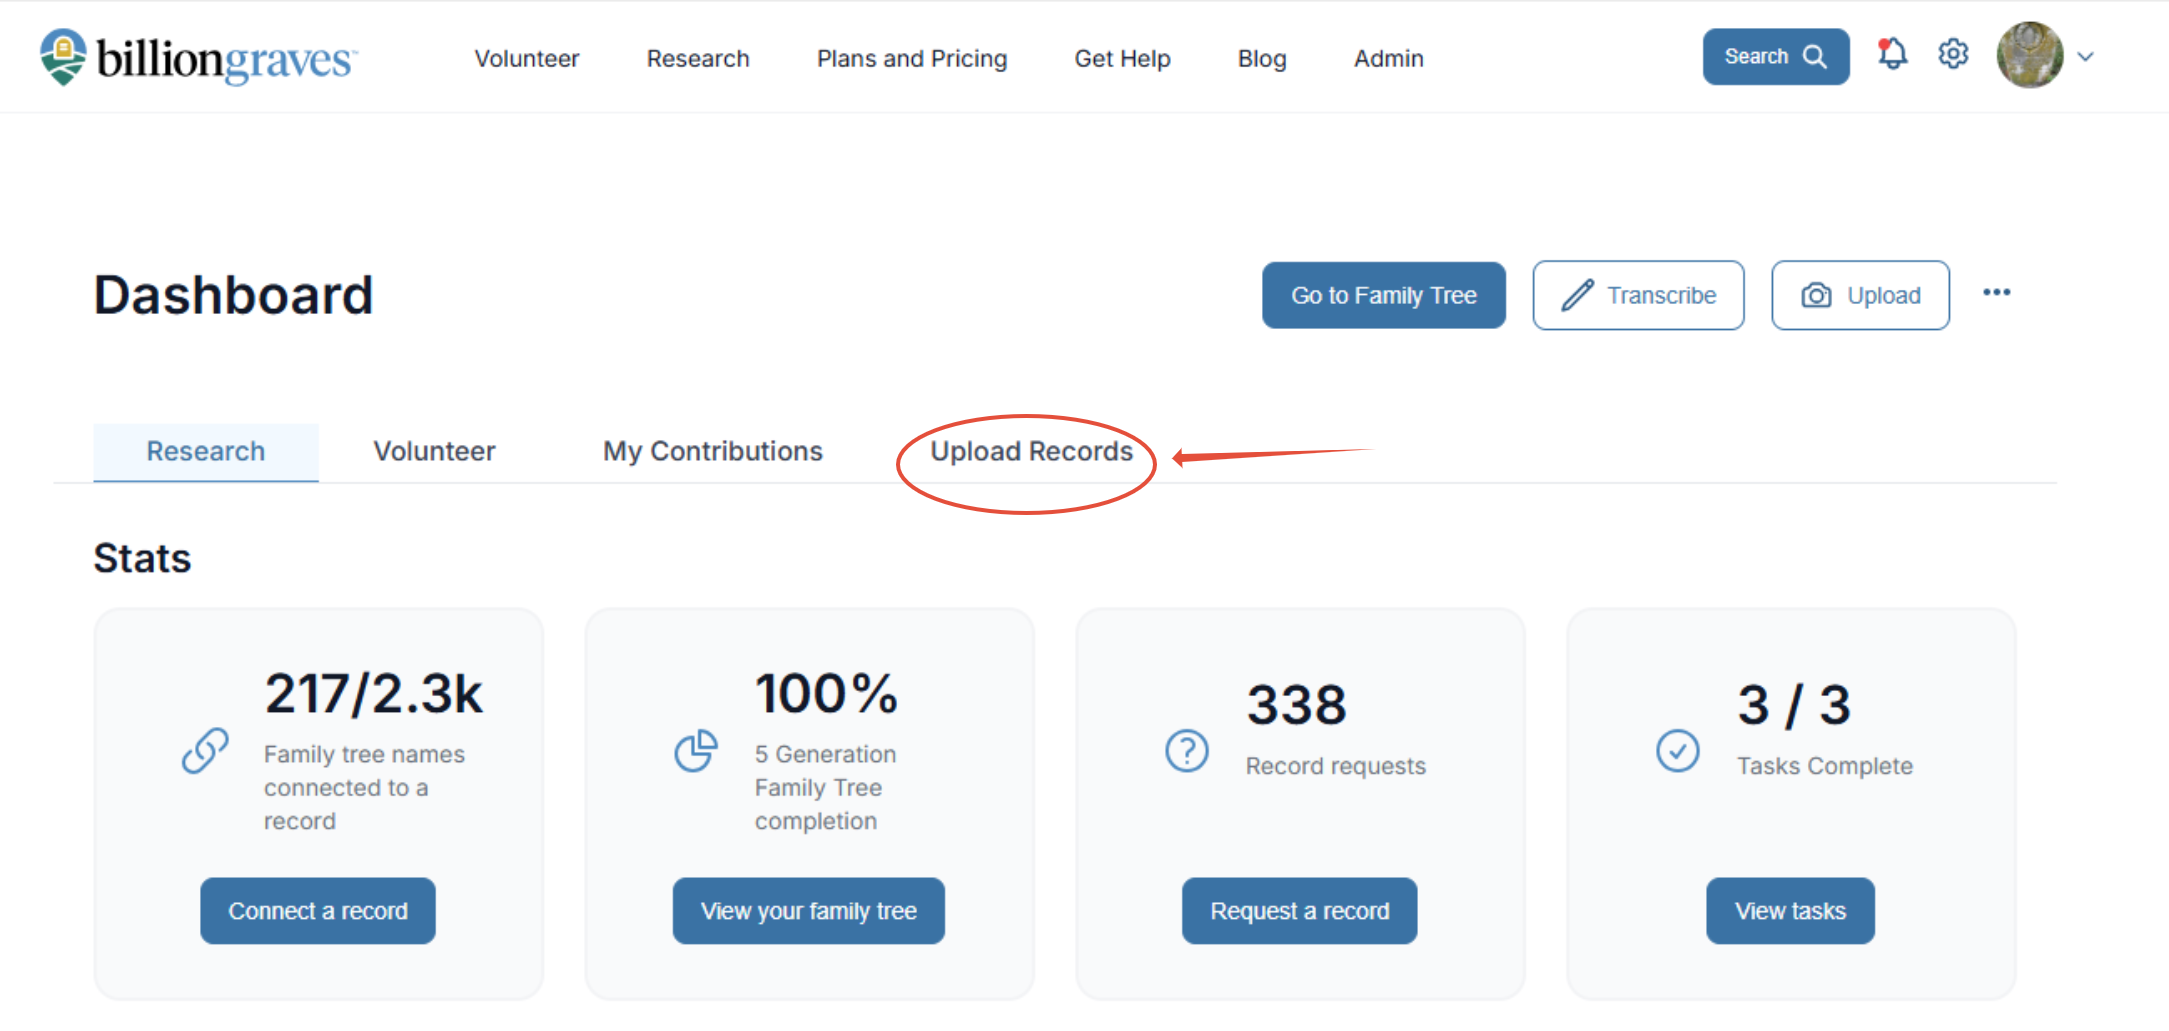The image size is (2169, 1031).
Task: Go to Plans and Pricing
Action: tap(912, 59)
